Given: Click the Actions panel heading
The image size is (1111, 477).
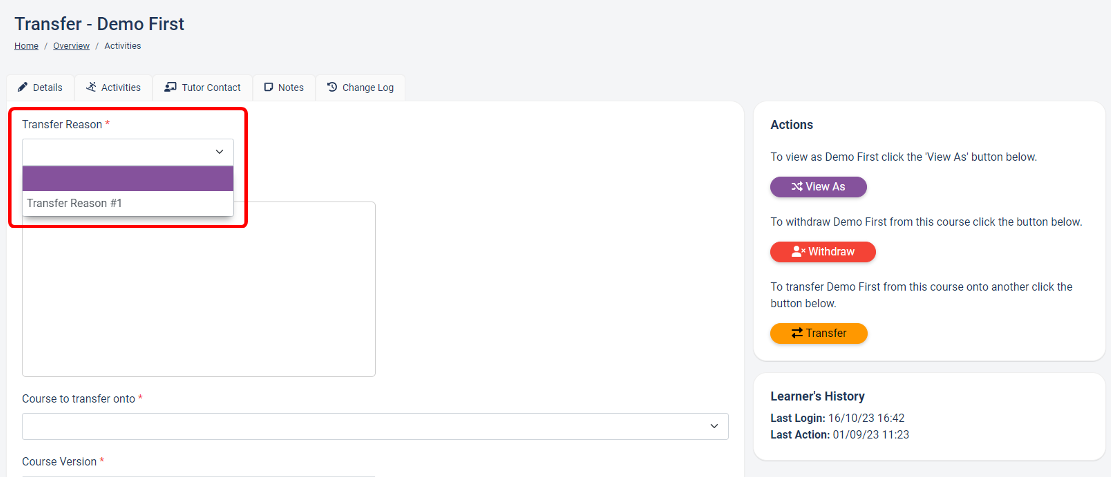Looking at the screenshot, I should [x=791, y=125].
